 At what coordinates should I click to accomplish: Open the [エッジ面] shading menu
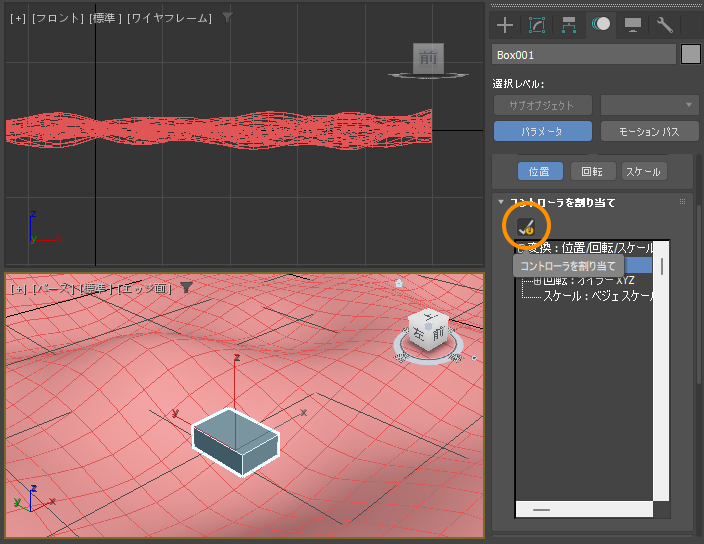point(145,289)
